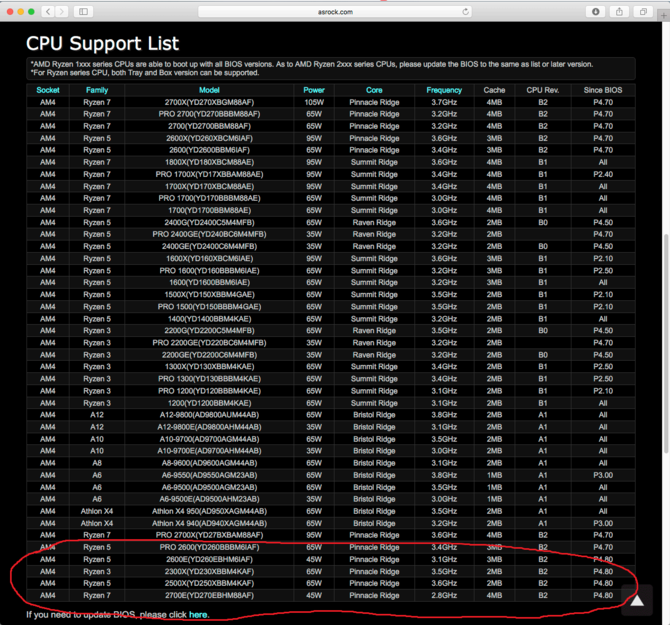Click the 105W power cell
Image resolution: width=670 pixels, height=625 pixels.
click(314, 102)
